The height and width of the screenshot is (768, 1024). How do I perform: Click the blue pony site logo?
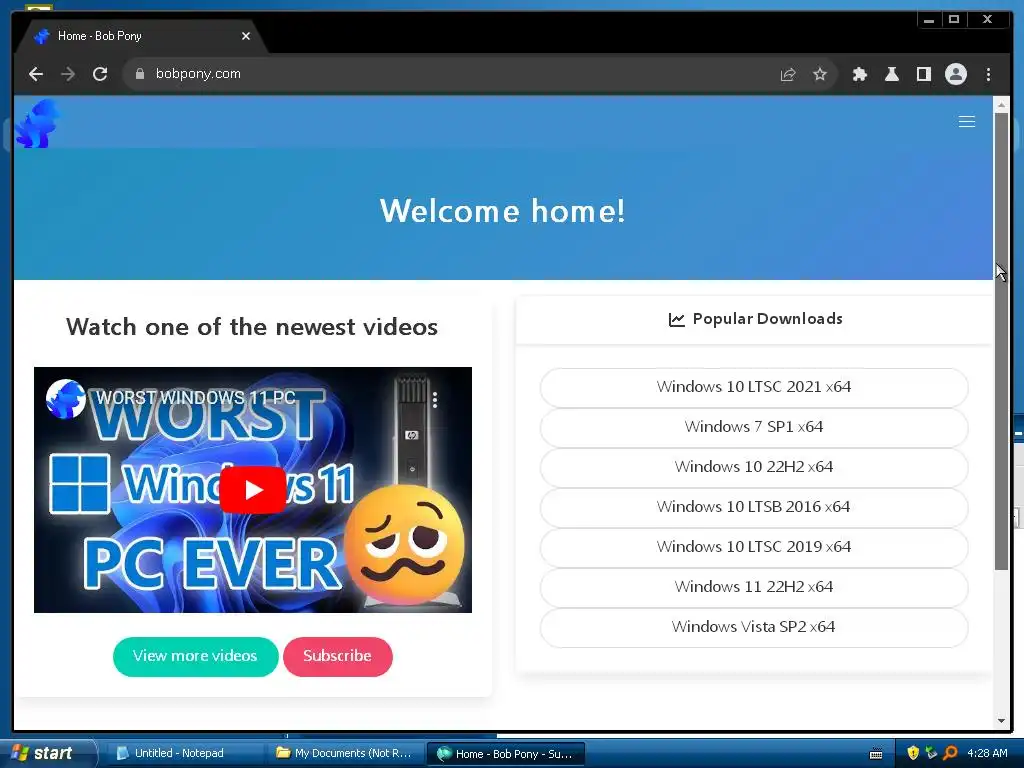click(x=37, y=123)
